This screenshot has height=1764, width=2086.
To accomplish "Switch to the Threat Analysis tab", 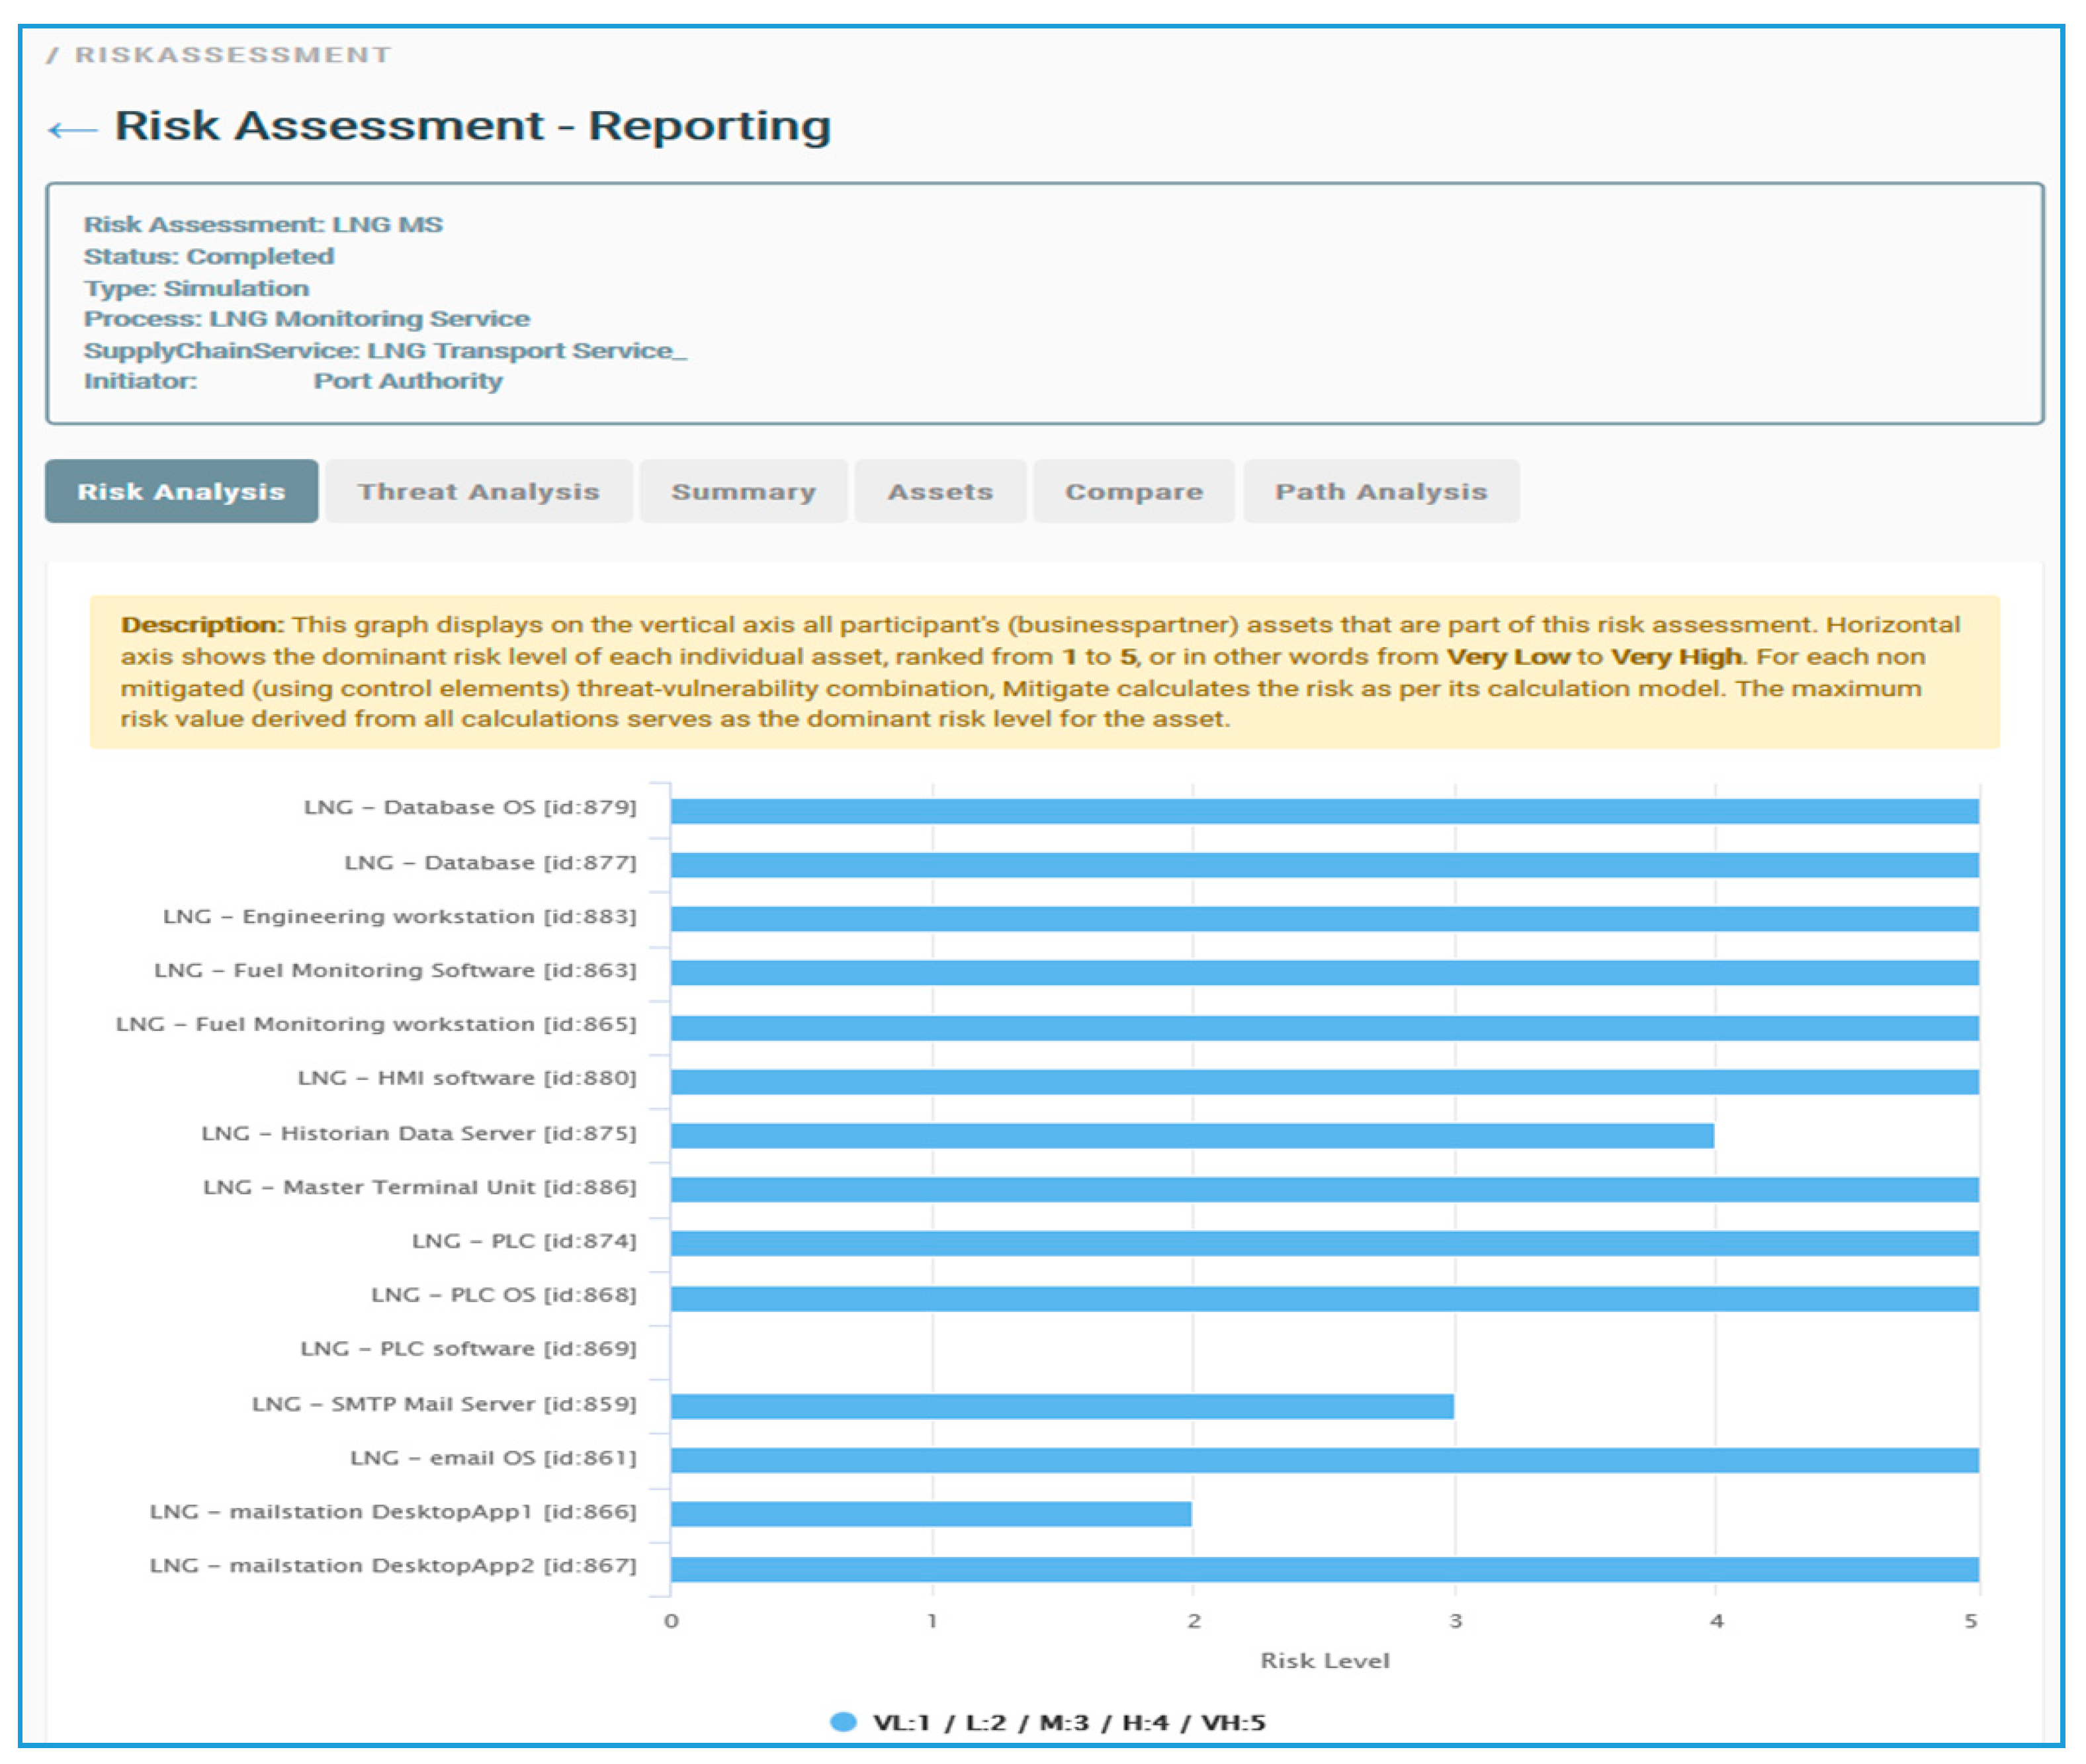I will click(x=478, y=491).
